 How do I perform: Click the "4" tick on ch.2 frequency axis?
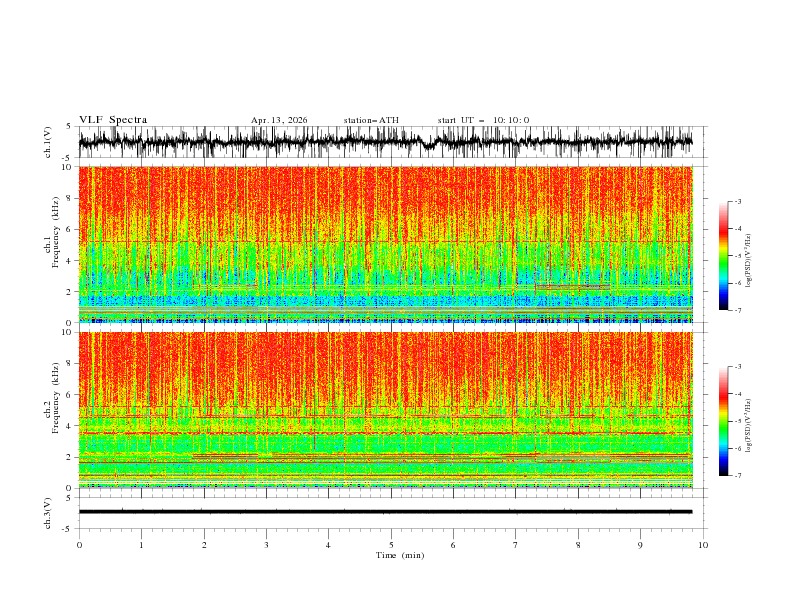tap(69, 426)
